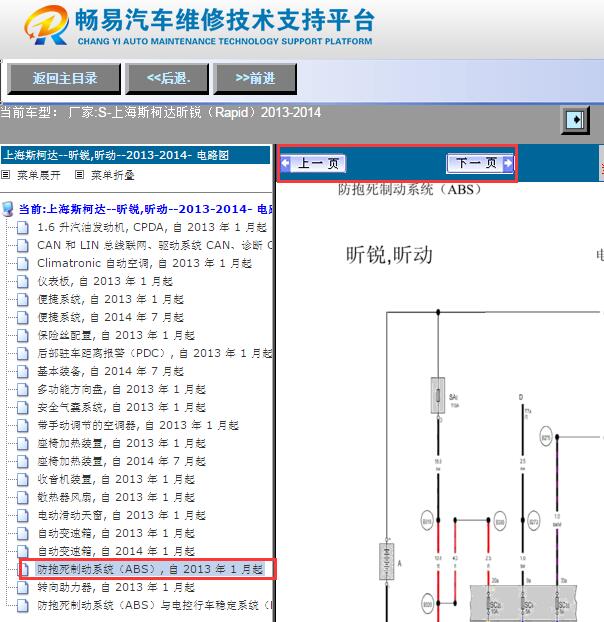
Task: Click document icon beside 电动滑动天窗
Action: [23, 515]
